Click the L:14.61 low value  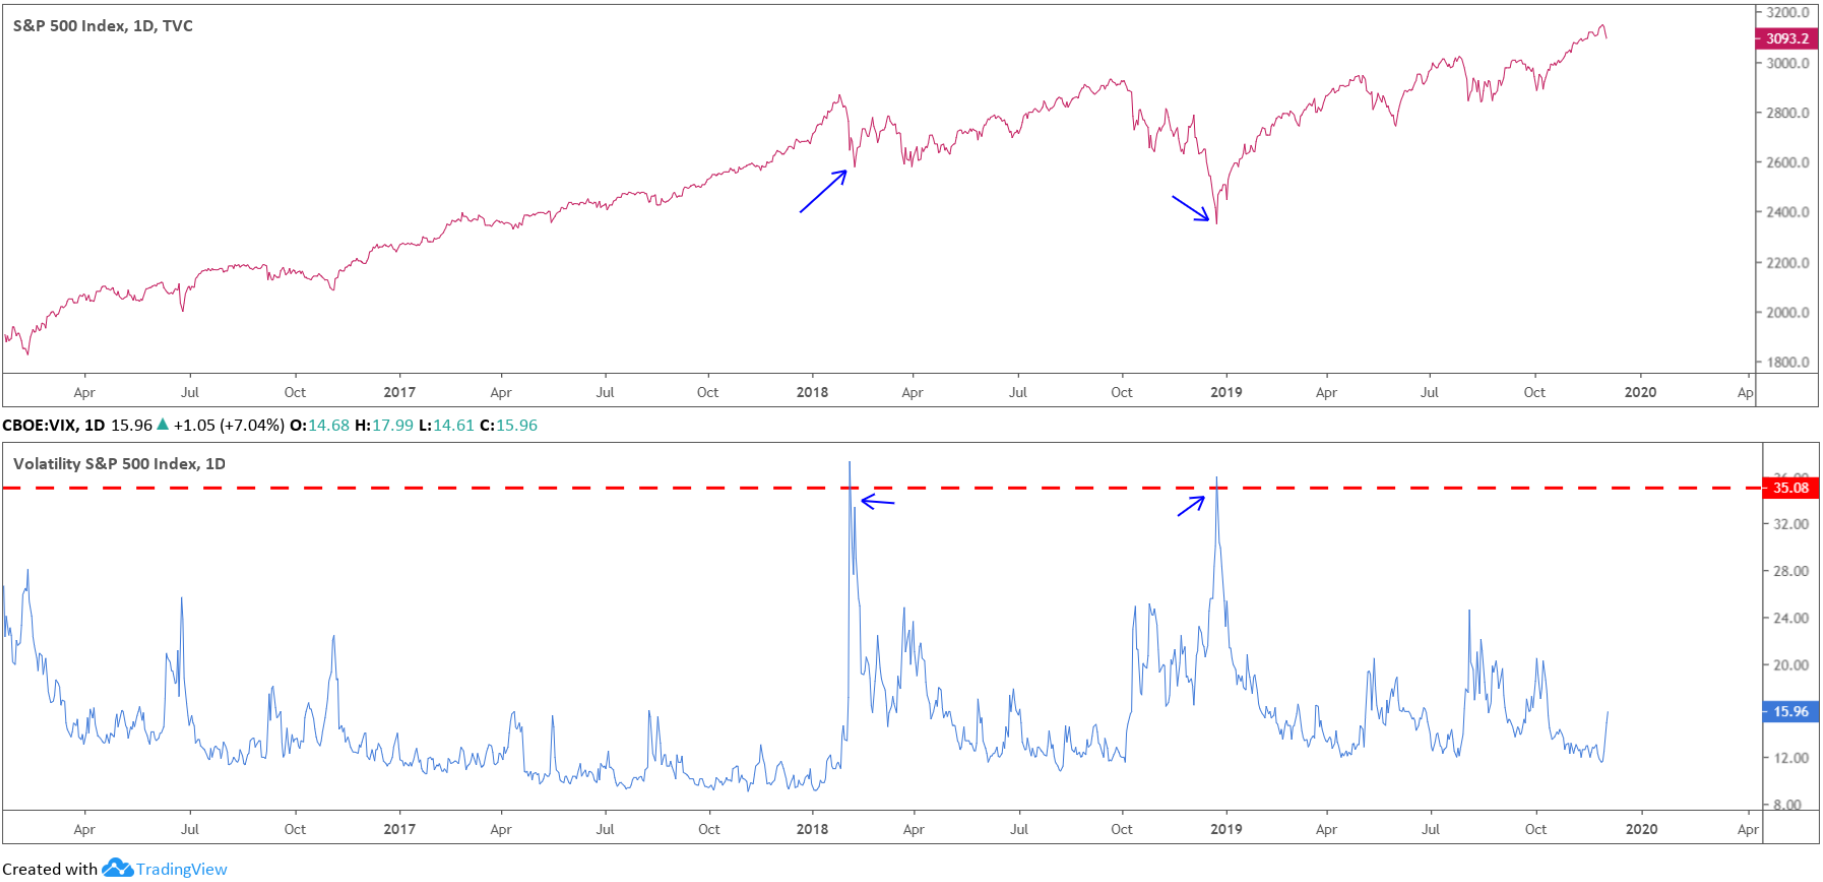446,425
